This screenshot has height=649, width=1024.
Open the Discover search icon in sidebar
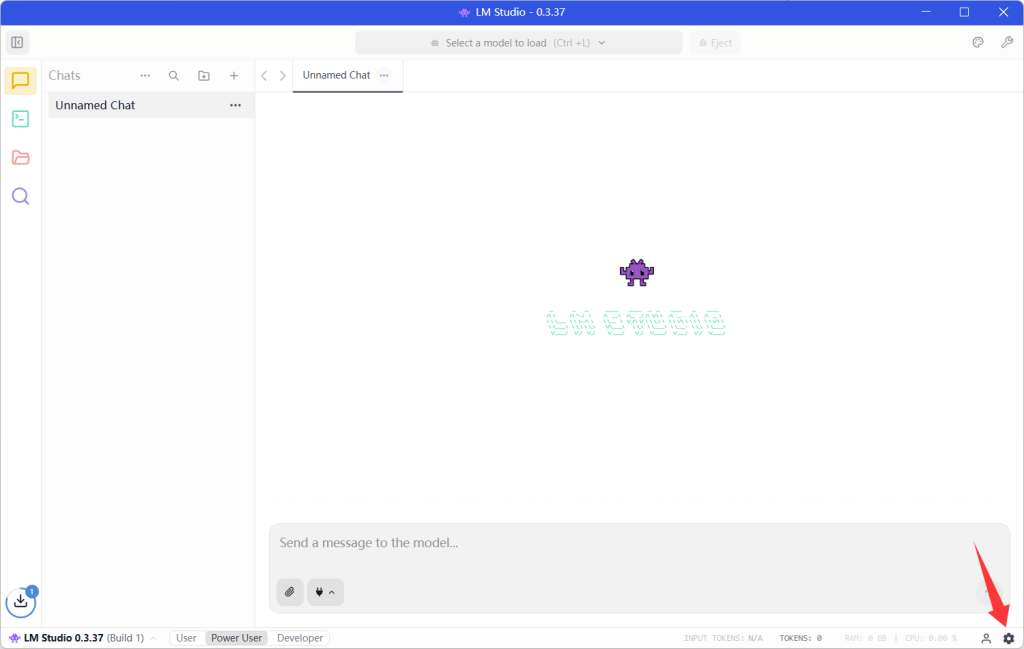pyautogui.click(x=20, y=196)
